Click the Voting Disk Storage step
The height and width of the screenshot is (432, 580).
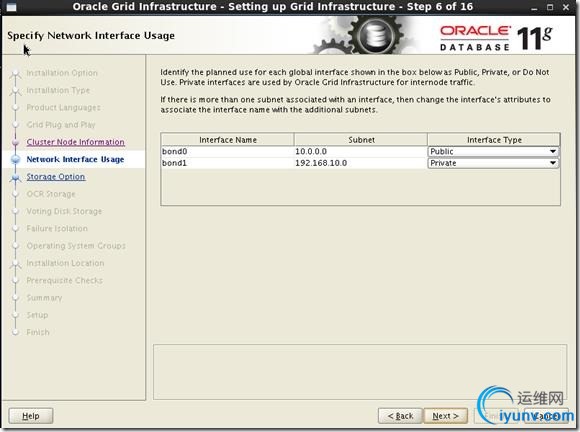pos(64,211)
